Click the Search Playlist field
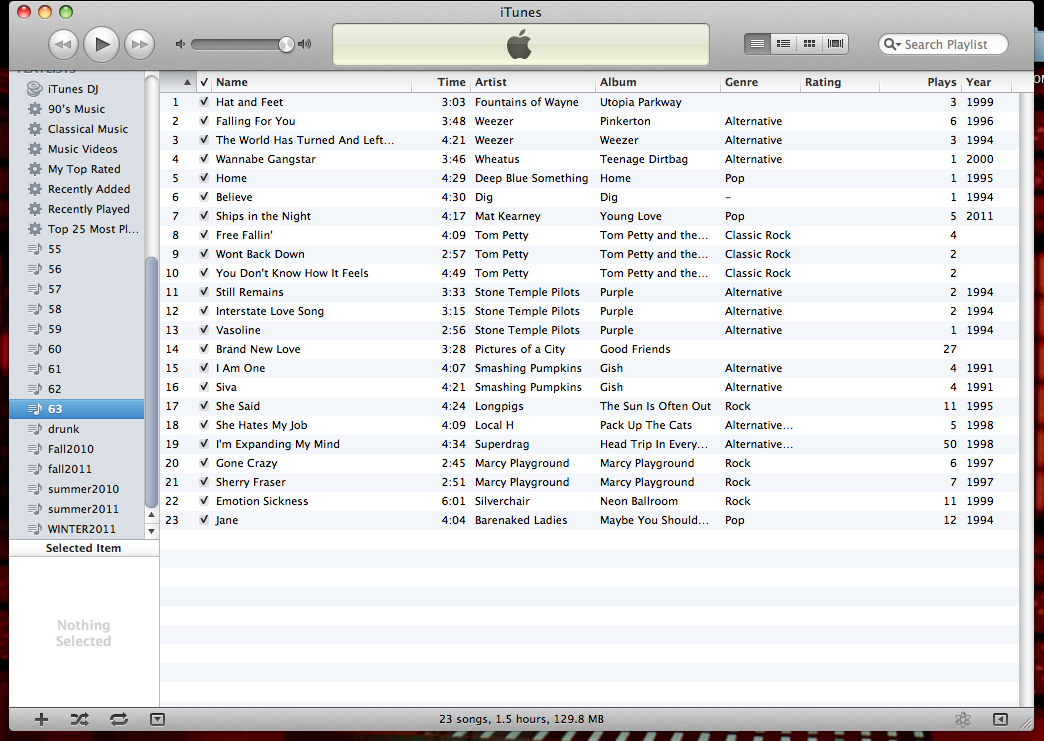 pyautogui.click(x=944, y=45)
